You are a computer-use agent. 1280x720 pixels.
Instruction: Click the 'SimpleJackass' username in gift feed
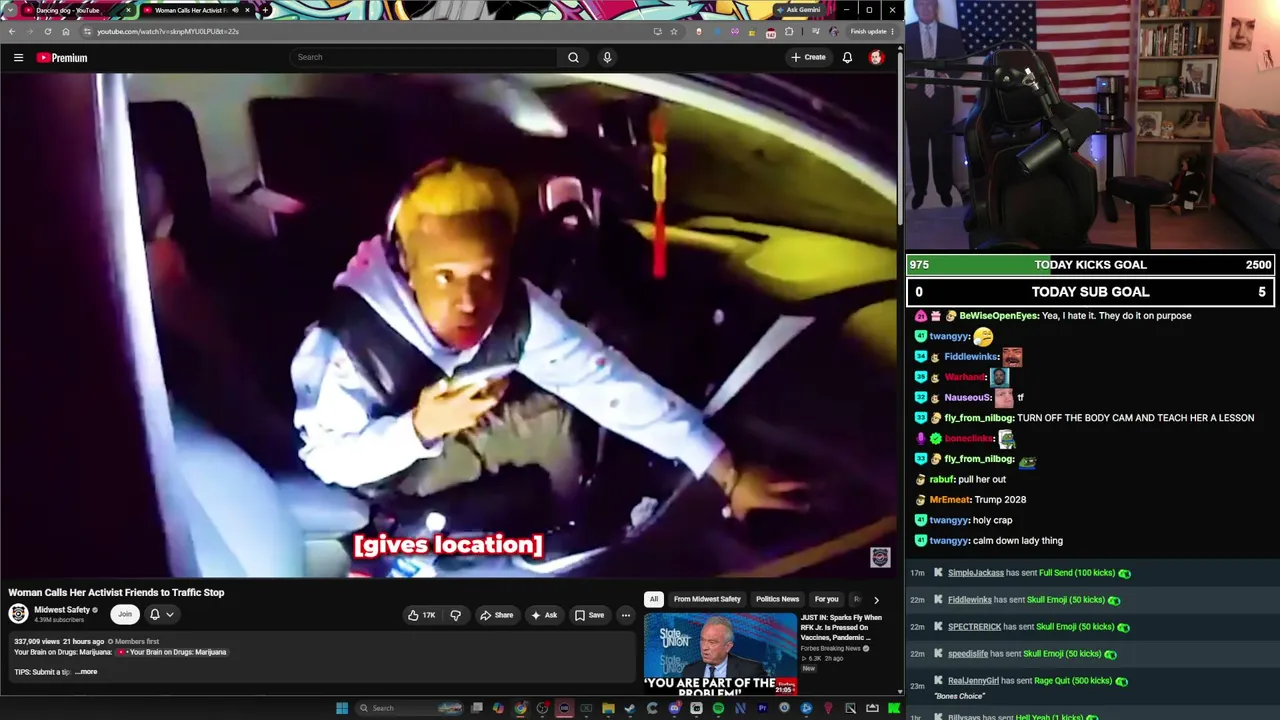(975, 573)
